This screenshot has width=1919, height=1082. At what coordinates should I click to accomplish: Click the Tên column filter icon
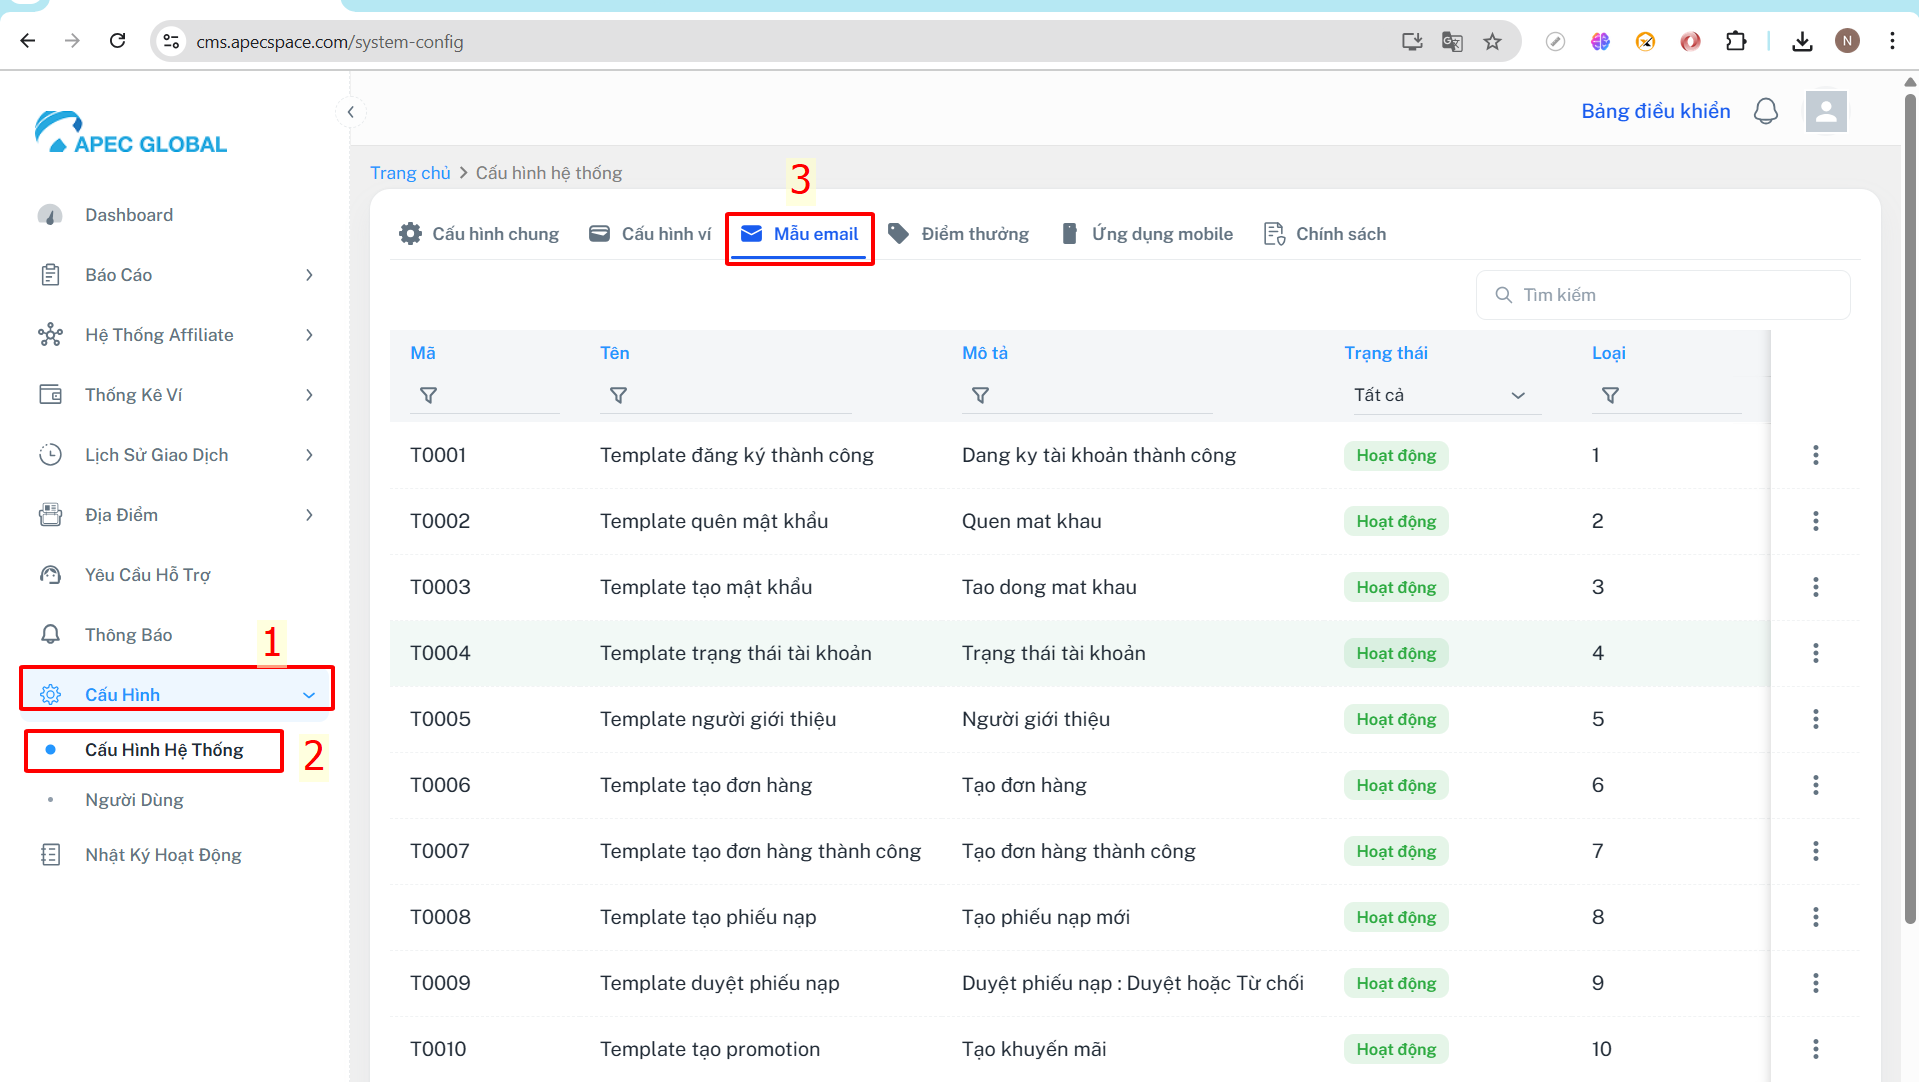(618, 396)
